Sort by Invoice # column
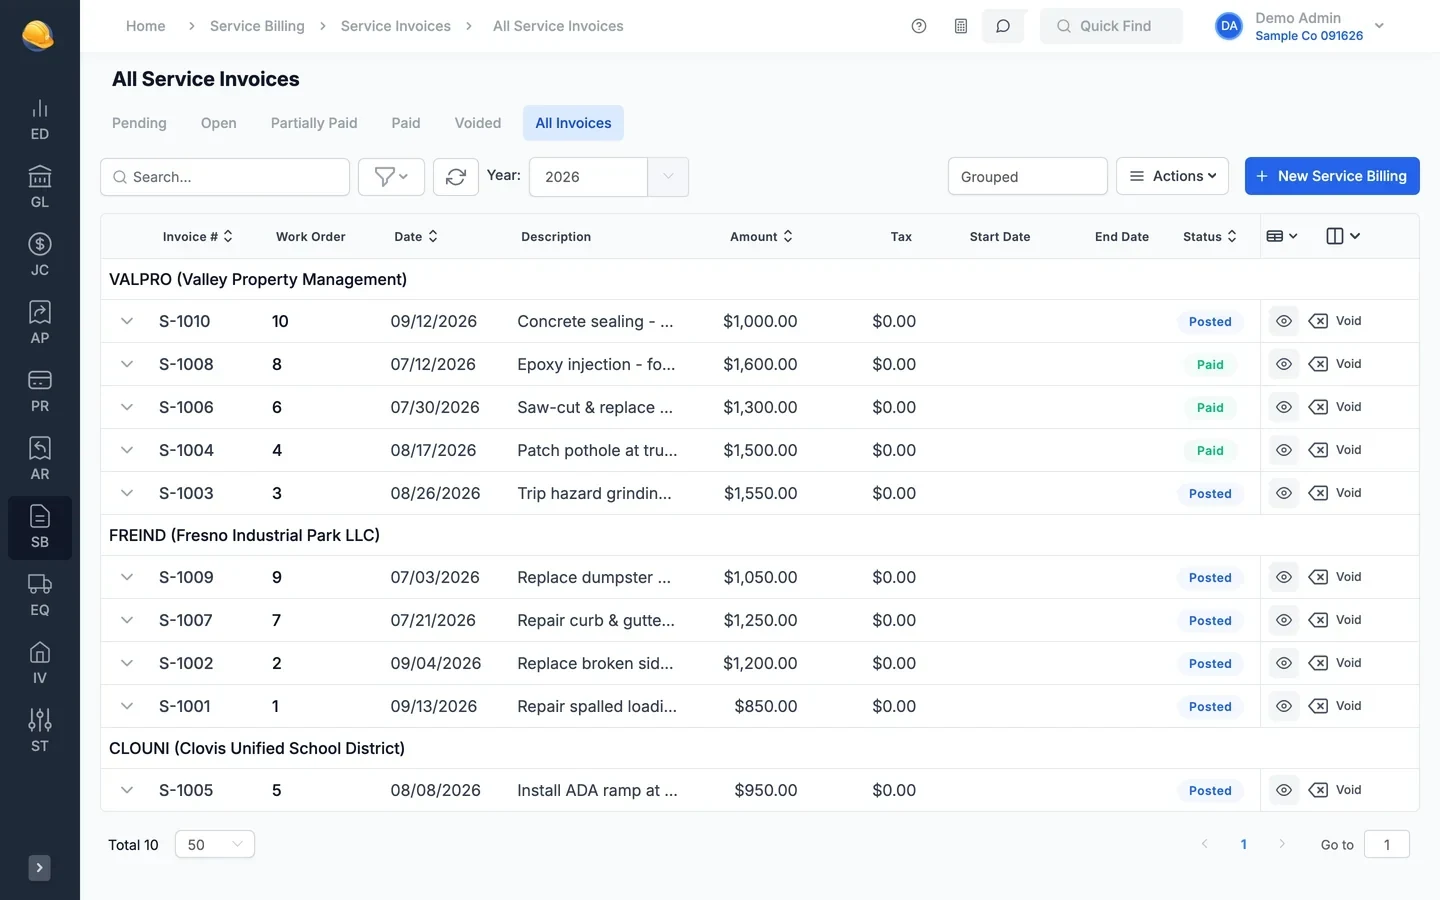This screenshot has height=900, width=1440. click(x=197, y=236)
